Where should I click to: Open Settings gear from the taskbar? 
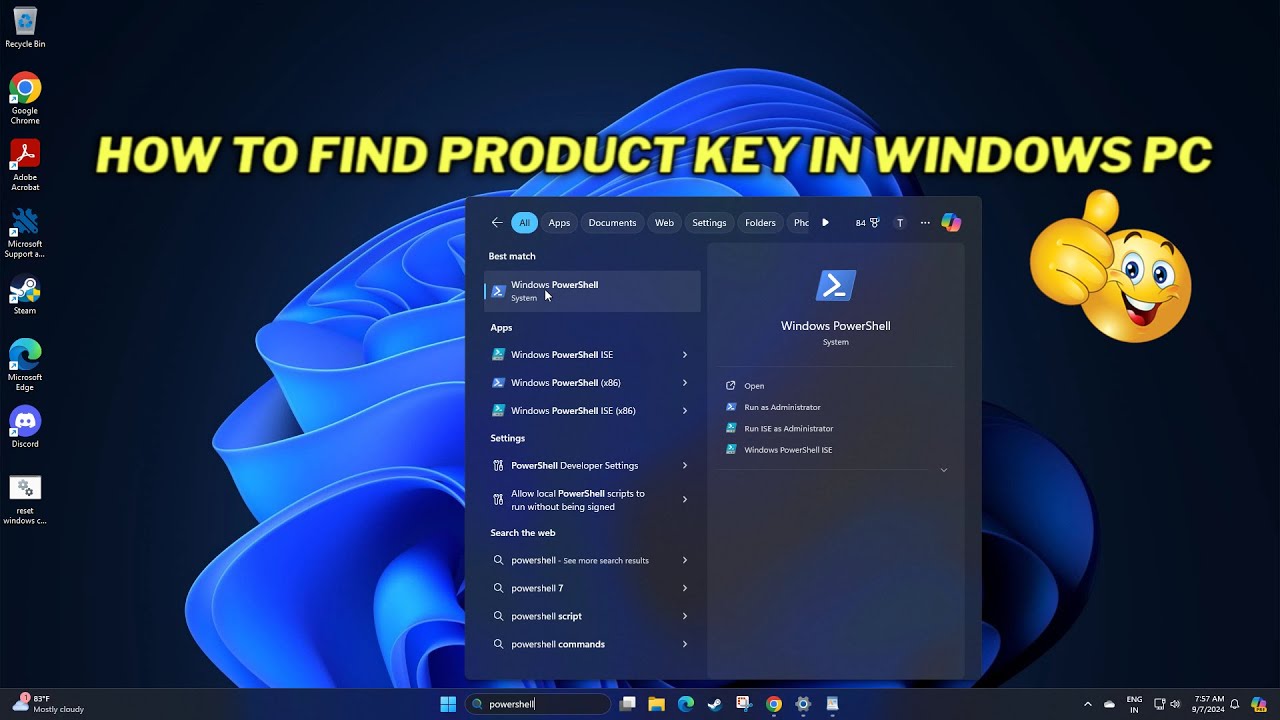(803, 704)
